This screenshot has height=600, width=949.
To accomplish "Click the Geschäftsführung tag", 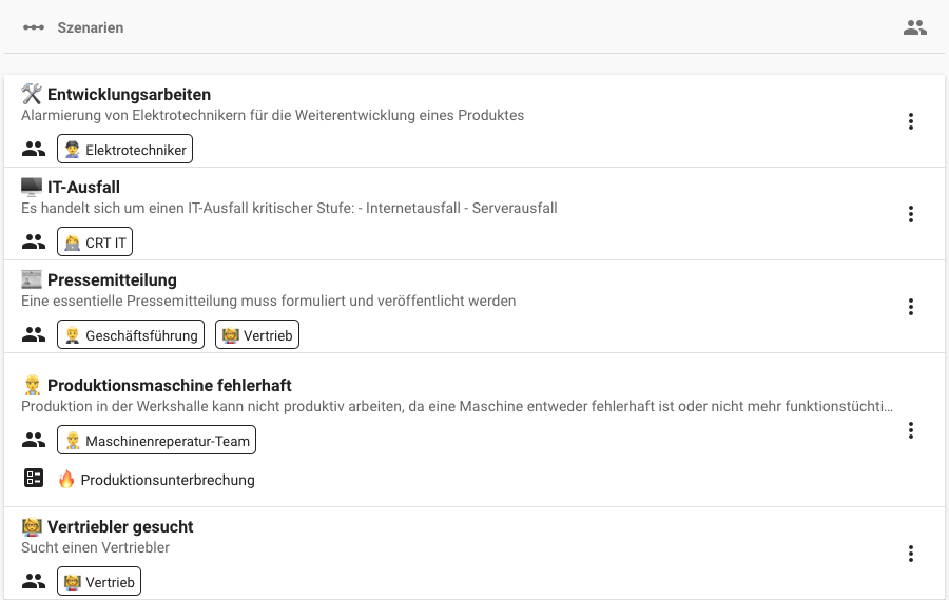I will (131, 334).
